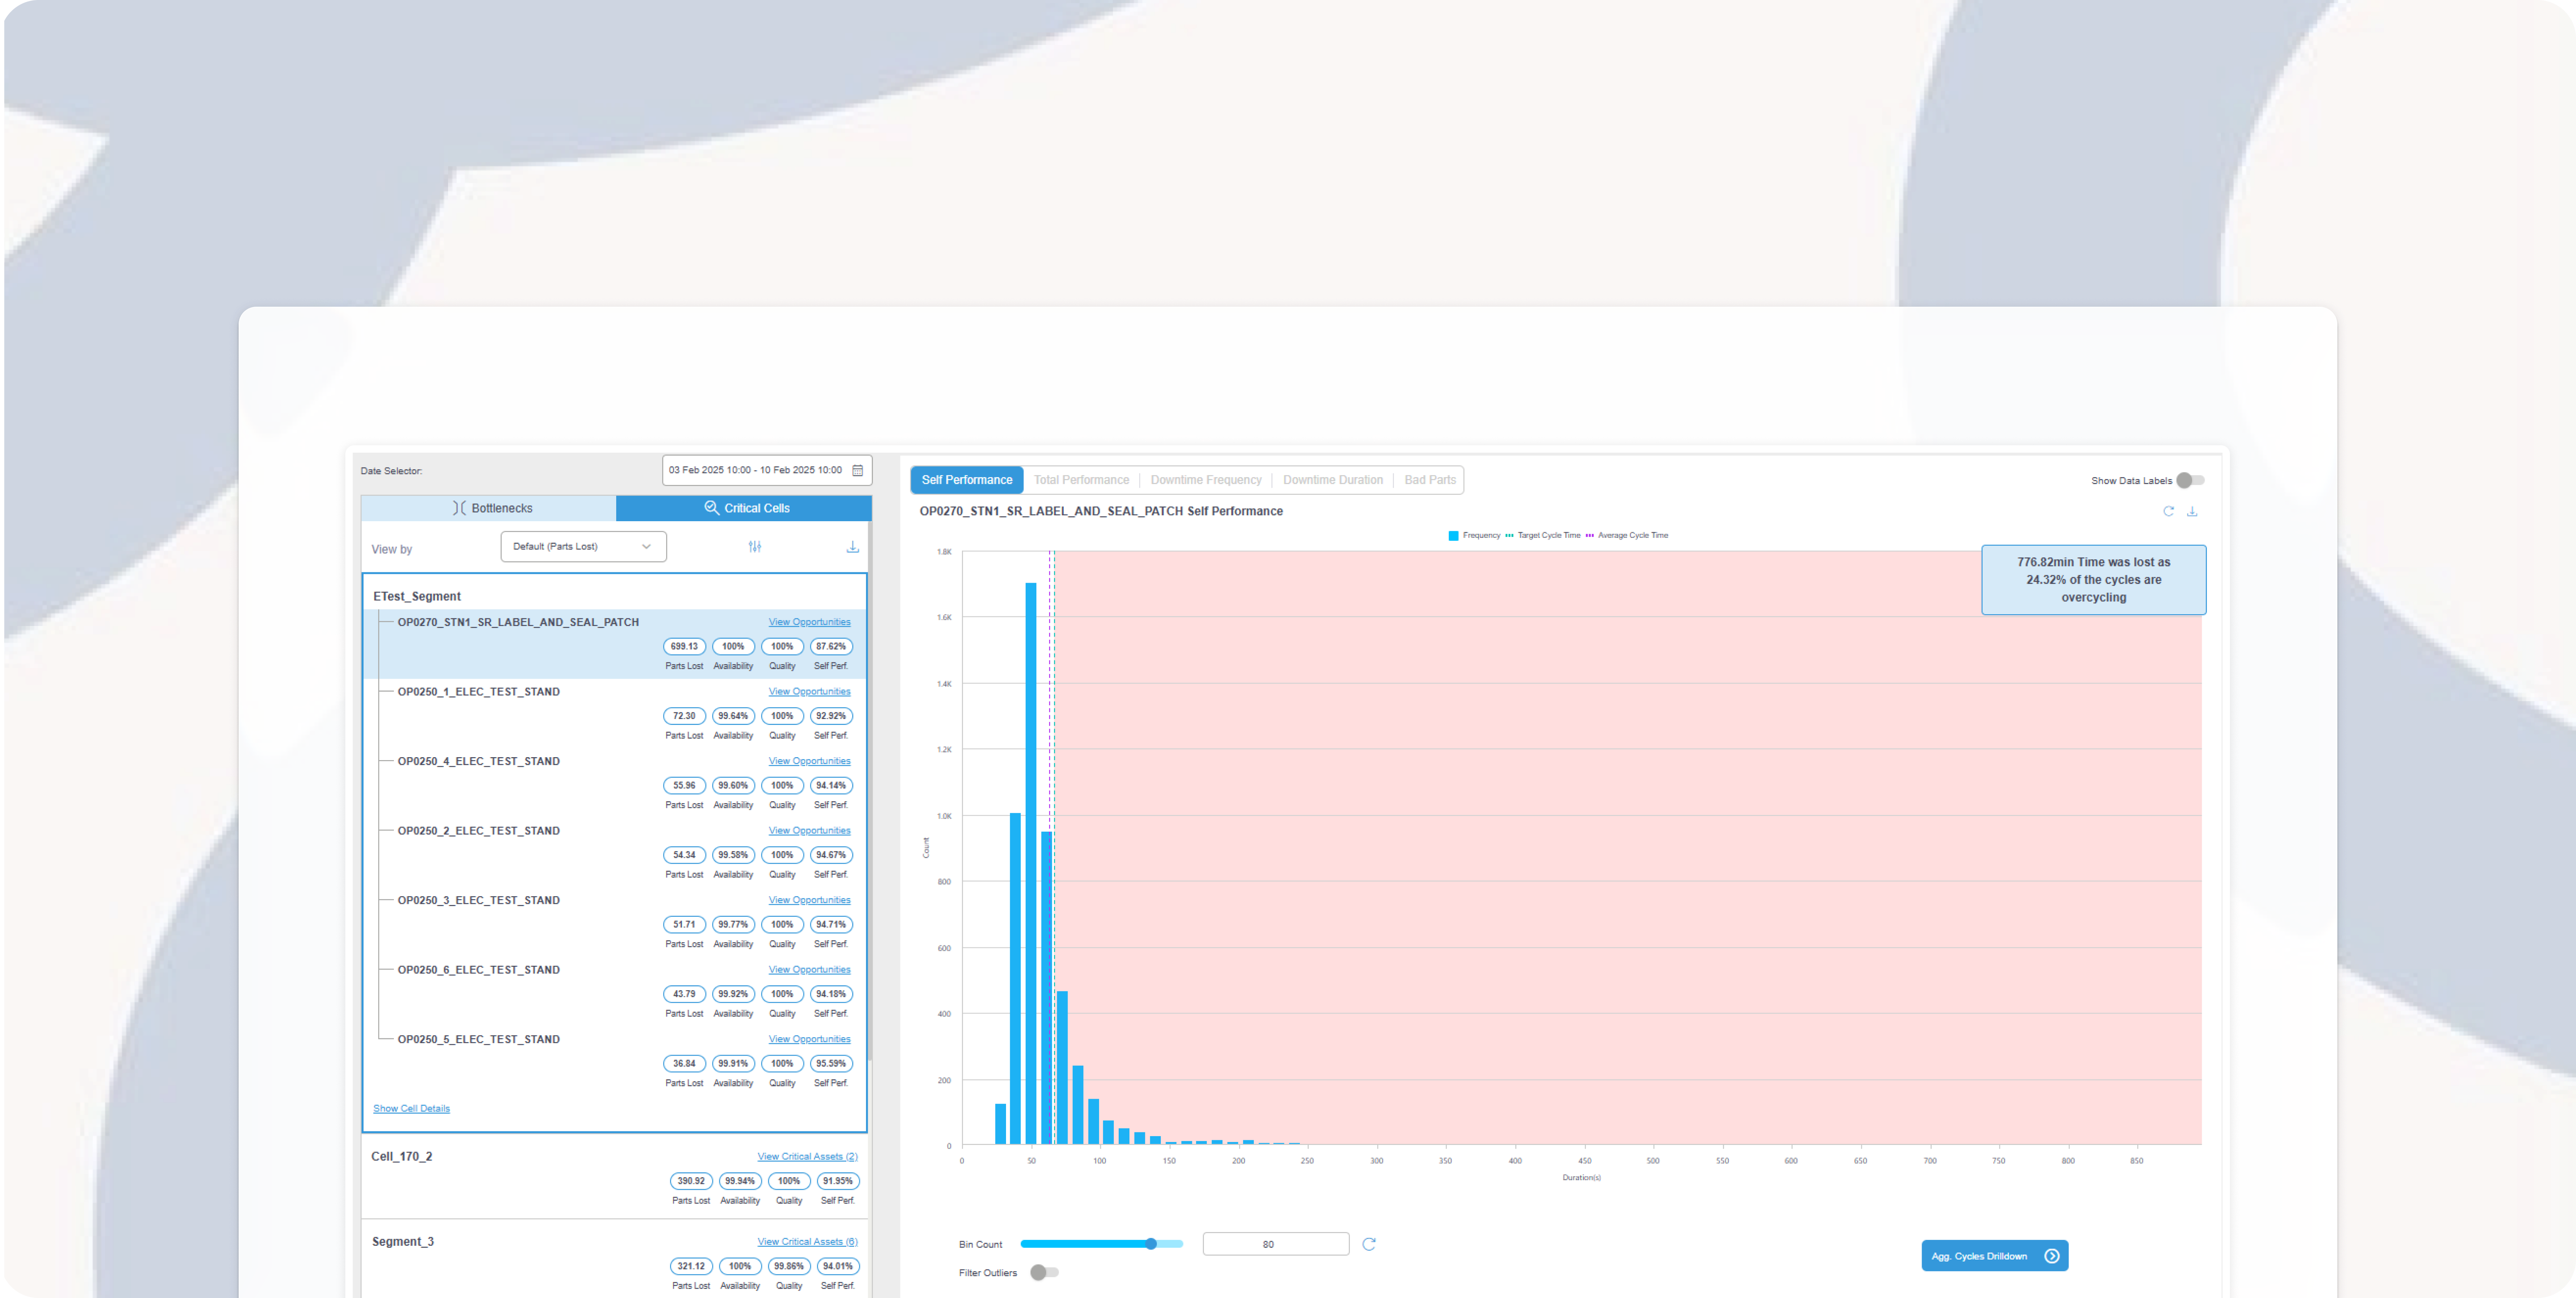Select the Bad Parts tab
The image size is (2576, 1298).
pos(1430,480)
